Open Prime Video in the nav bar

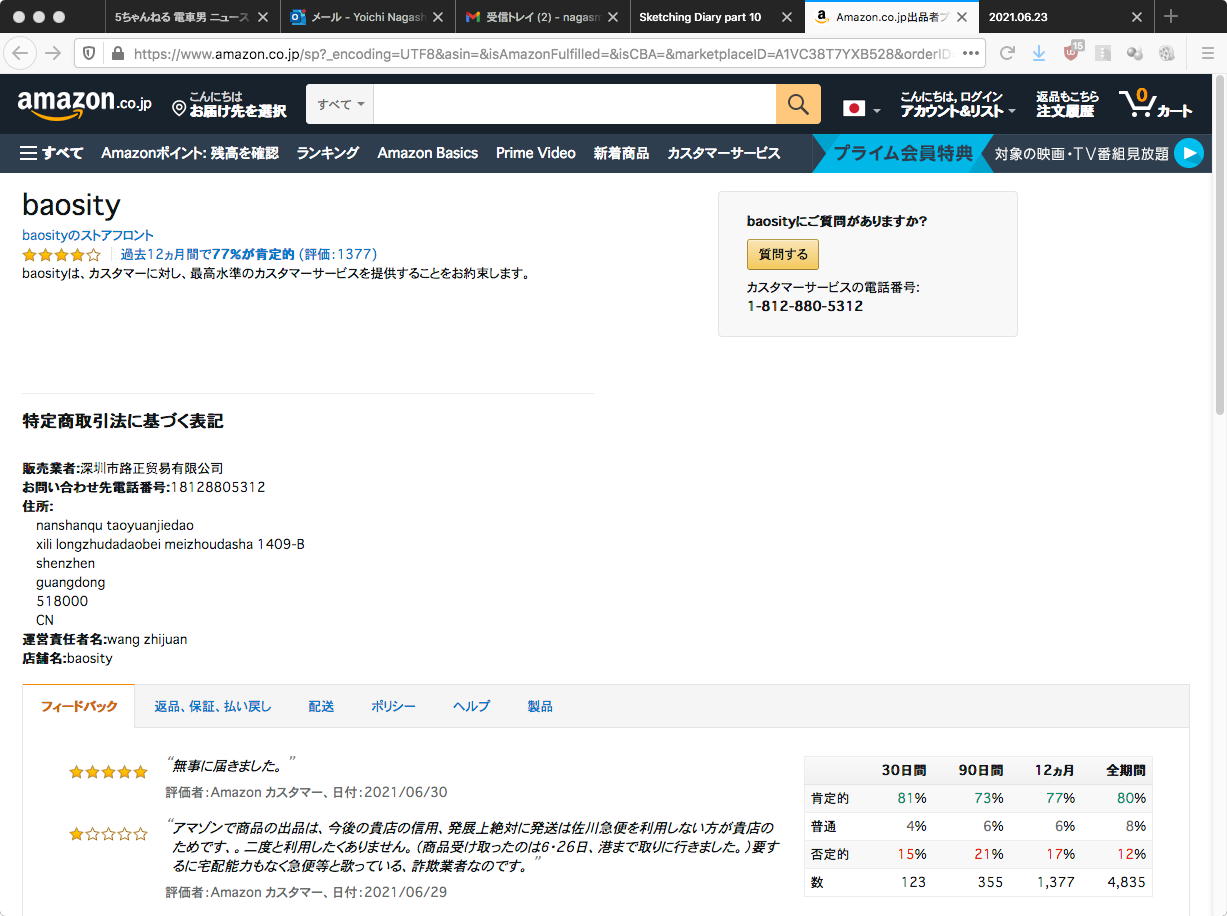pos(536,153)
